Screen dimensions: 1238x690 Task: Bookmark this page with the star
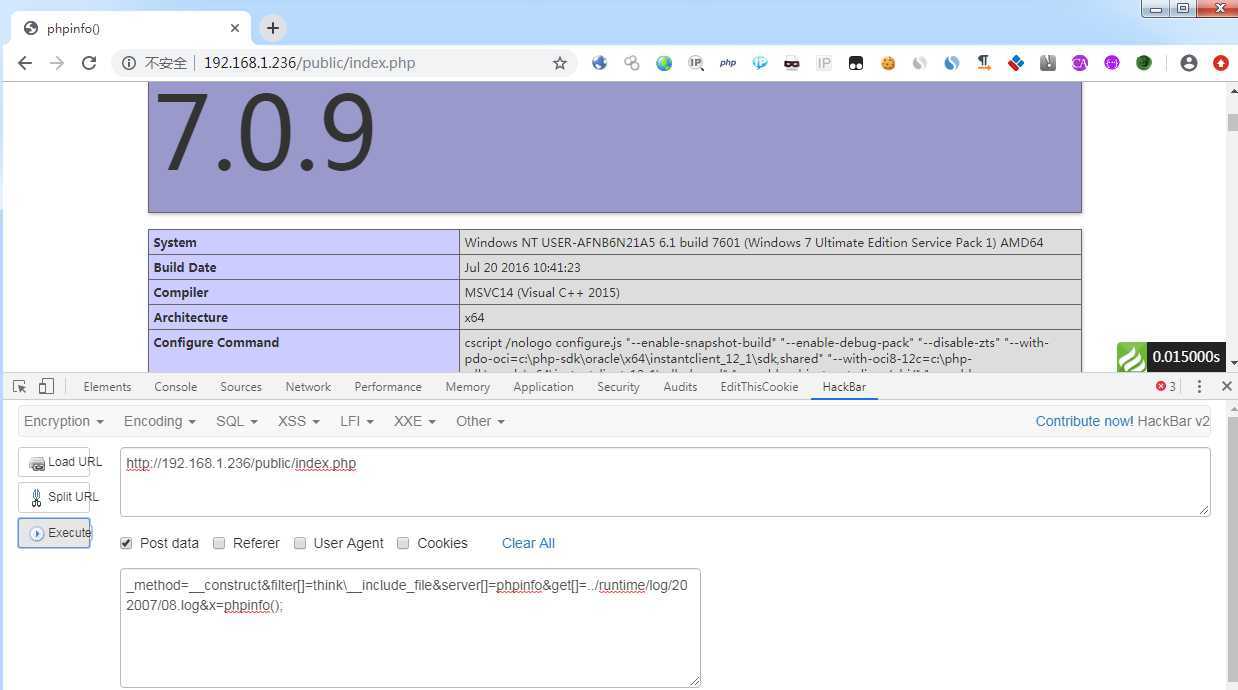click(x=560, y=63)
